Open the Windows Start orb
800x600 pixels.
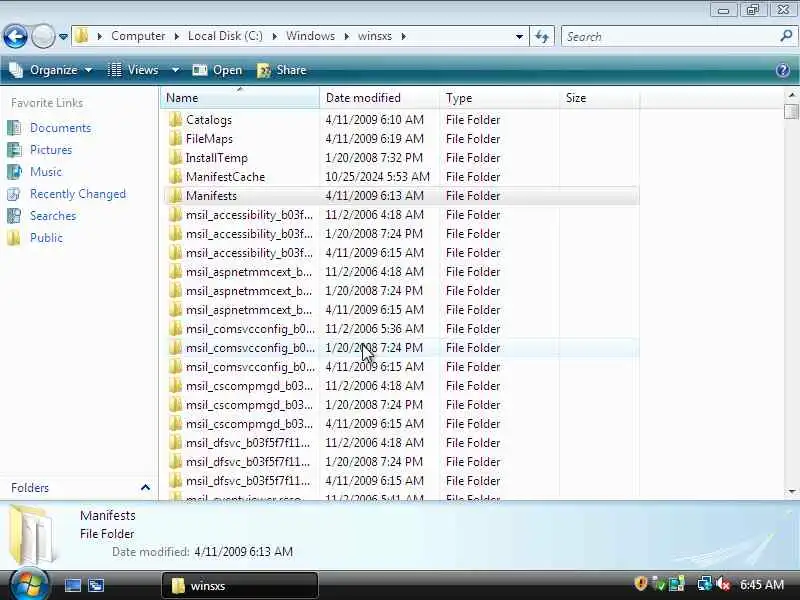(x=29, y=583)
